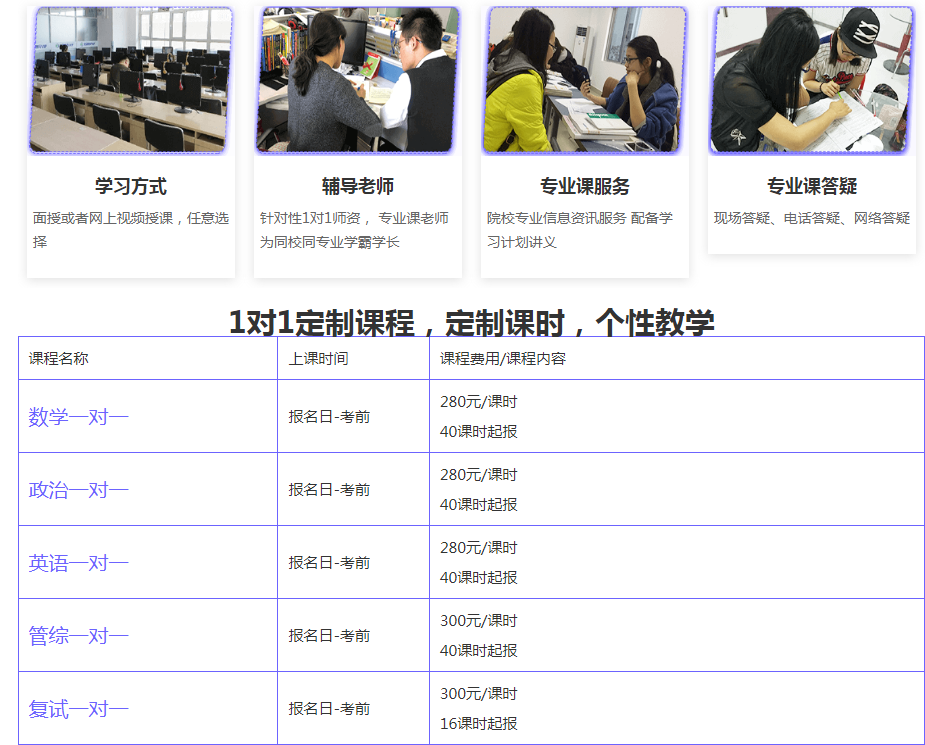
Task: Click the 课程费用/课程内容 column header
Action: pos(503,358)
